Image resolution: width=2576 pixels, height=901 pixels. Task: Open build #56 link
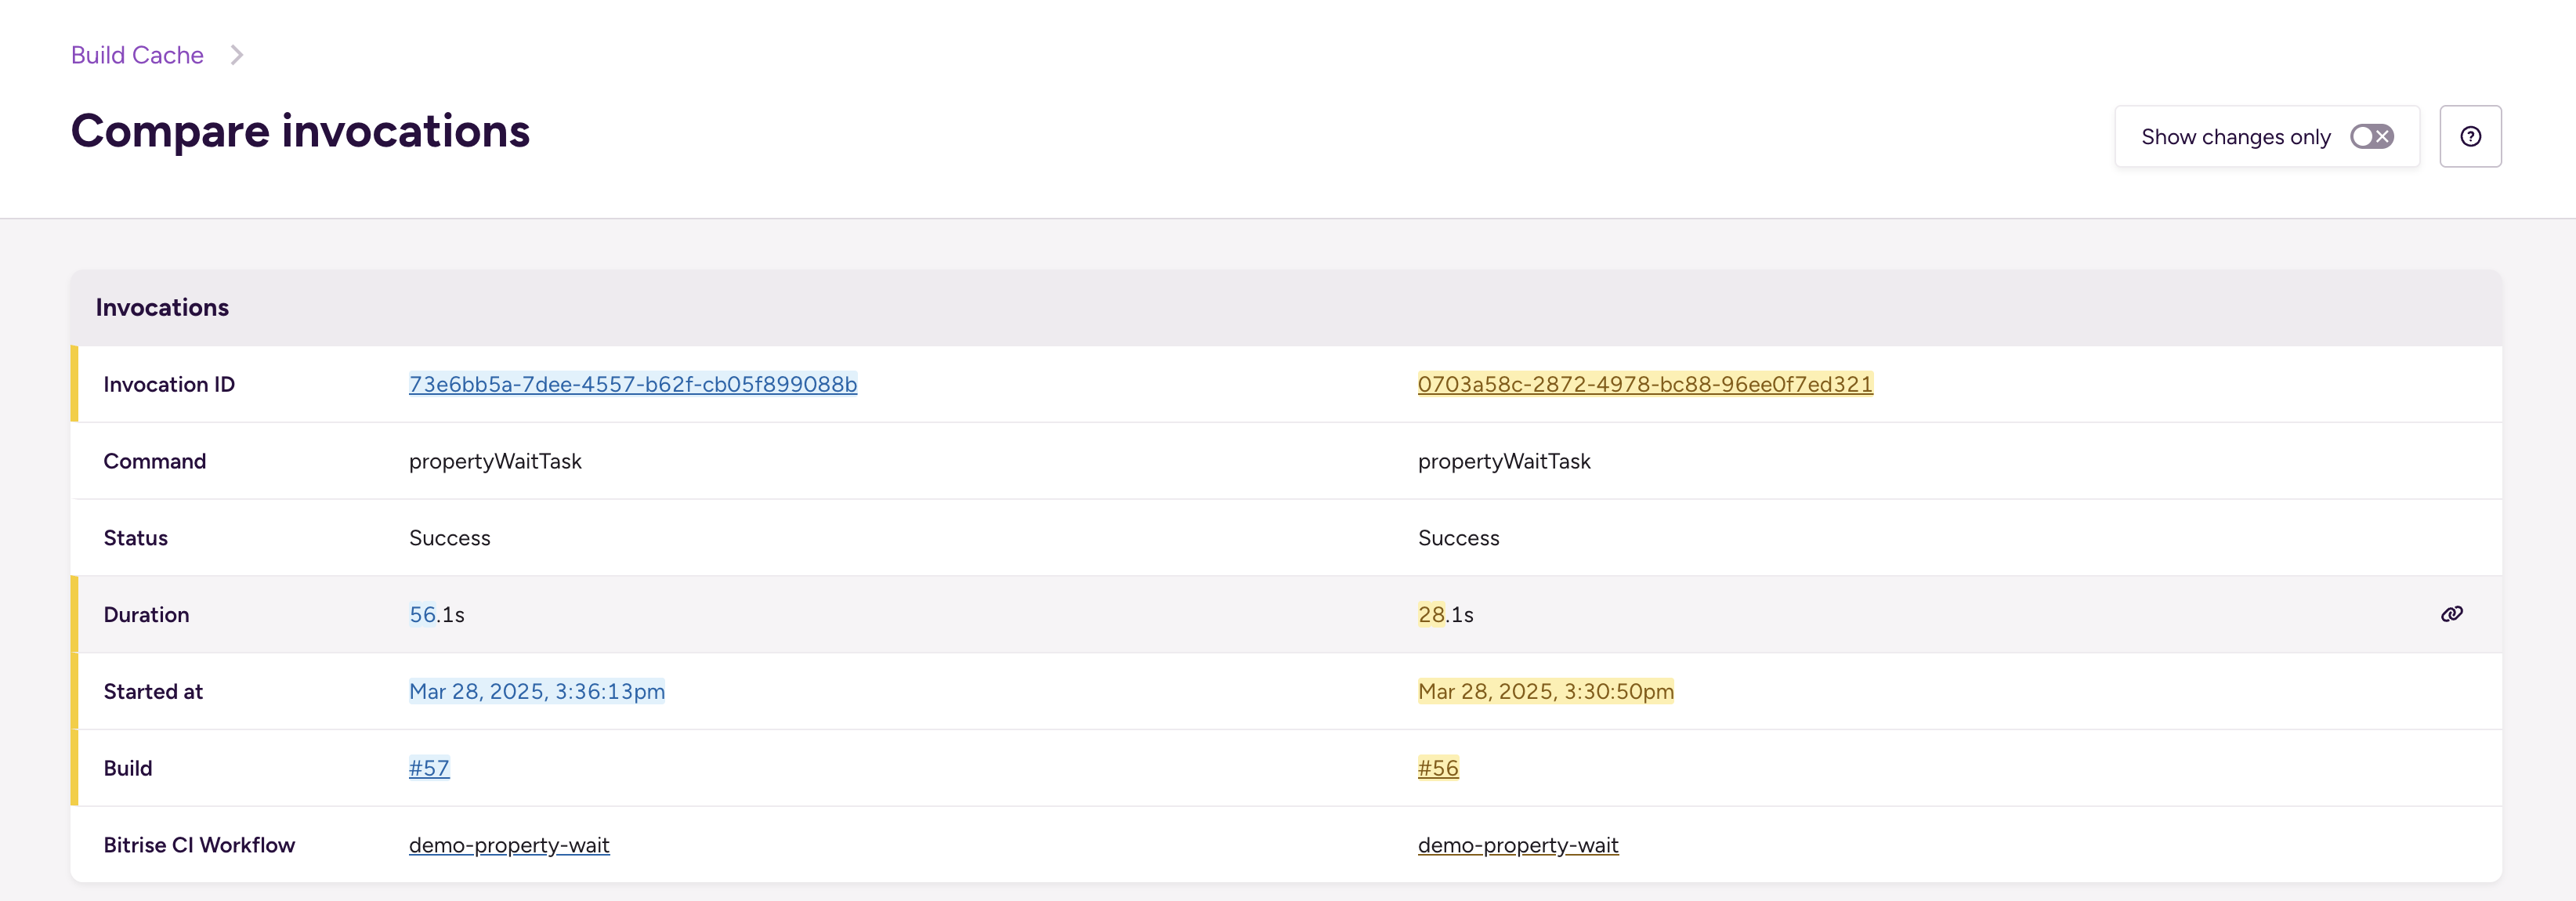coord(1438,768)
